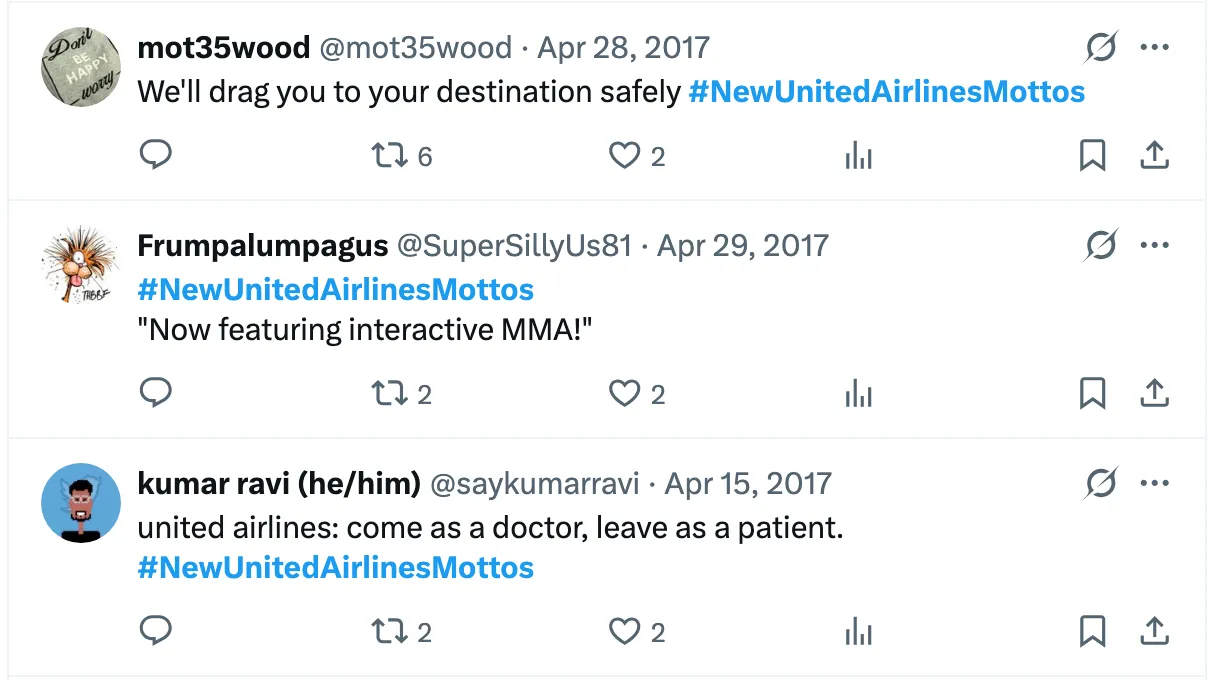This screenshot has width=1208, height=680.
Task: Reply to mot35wood's tweet
Action: coord(156,156)
